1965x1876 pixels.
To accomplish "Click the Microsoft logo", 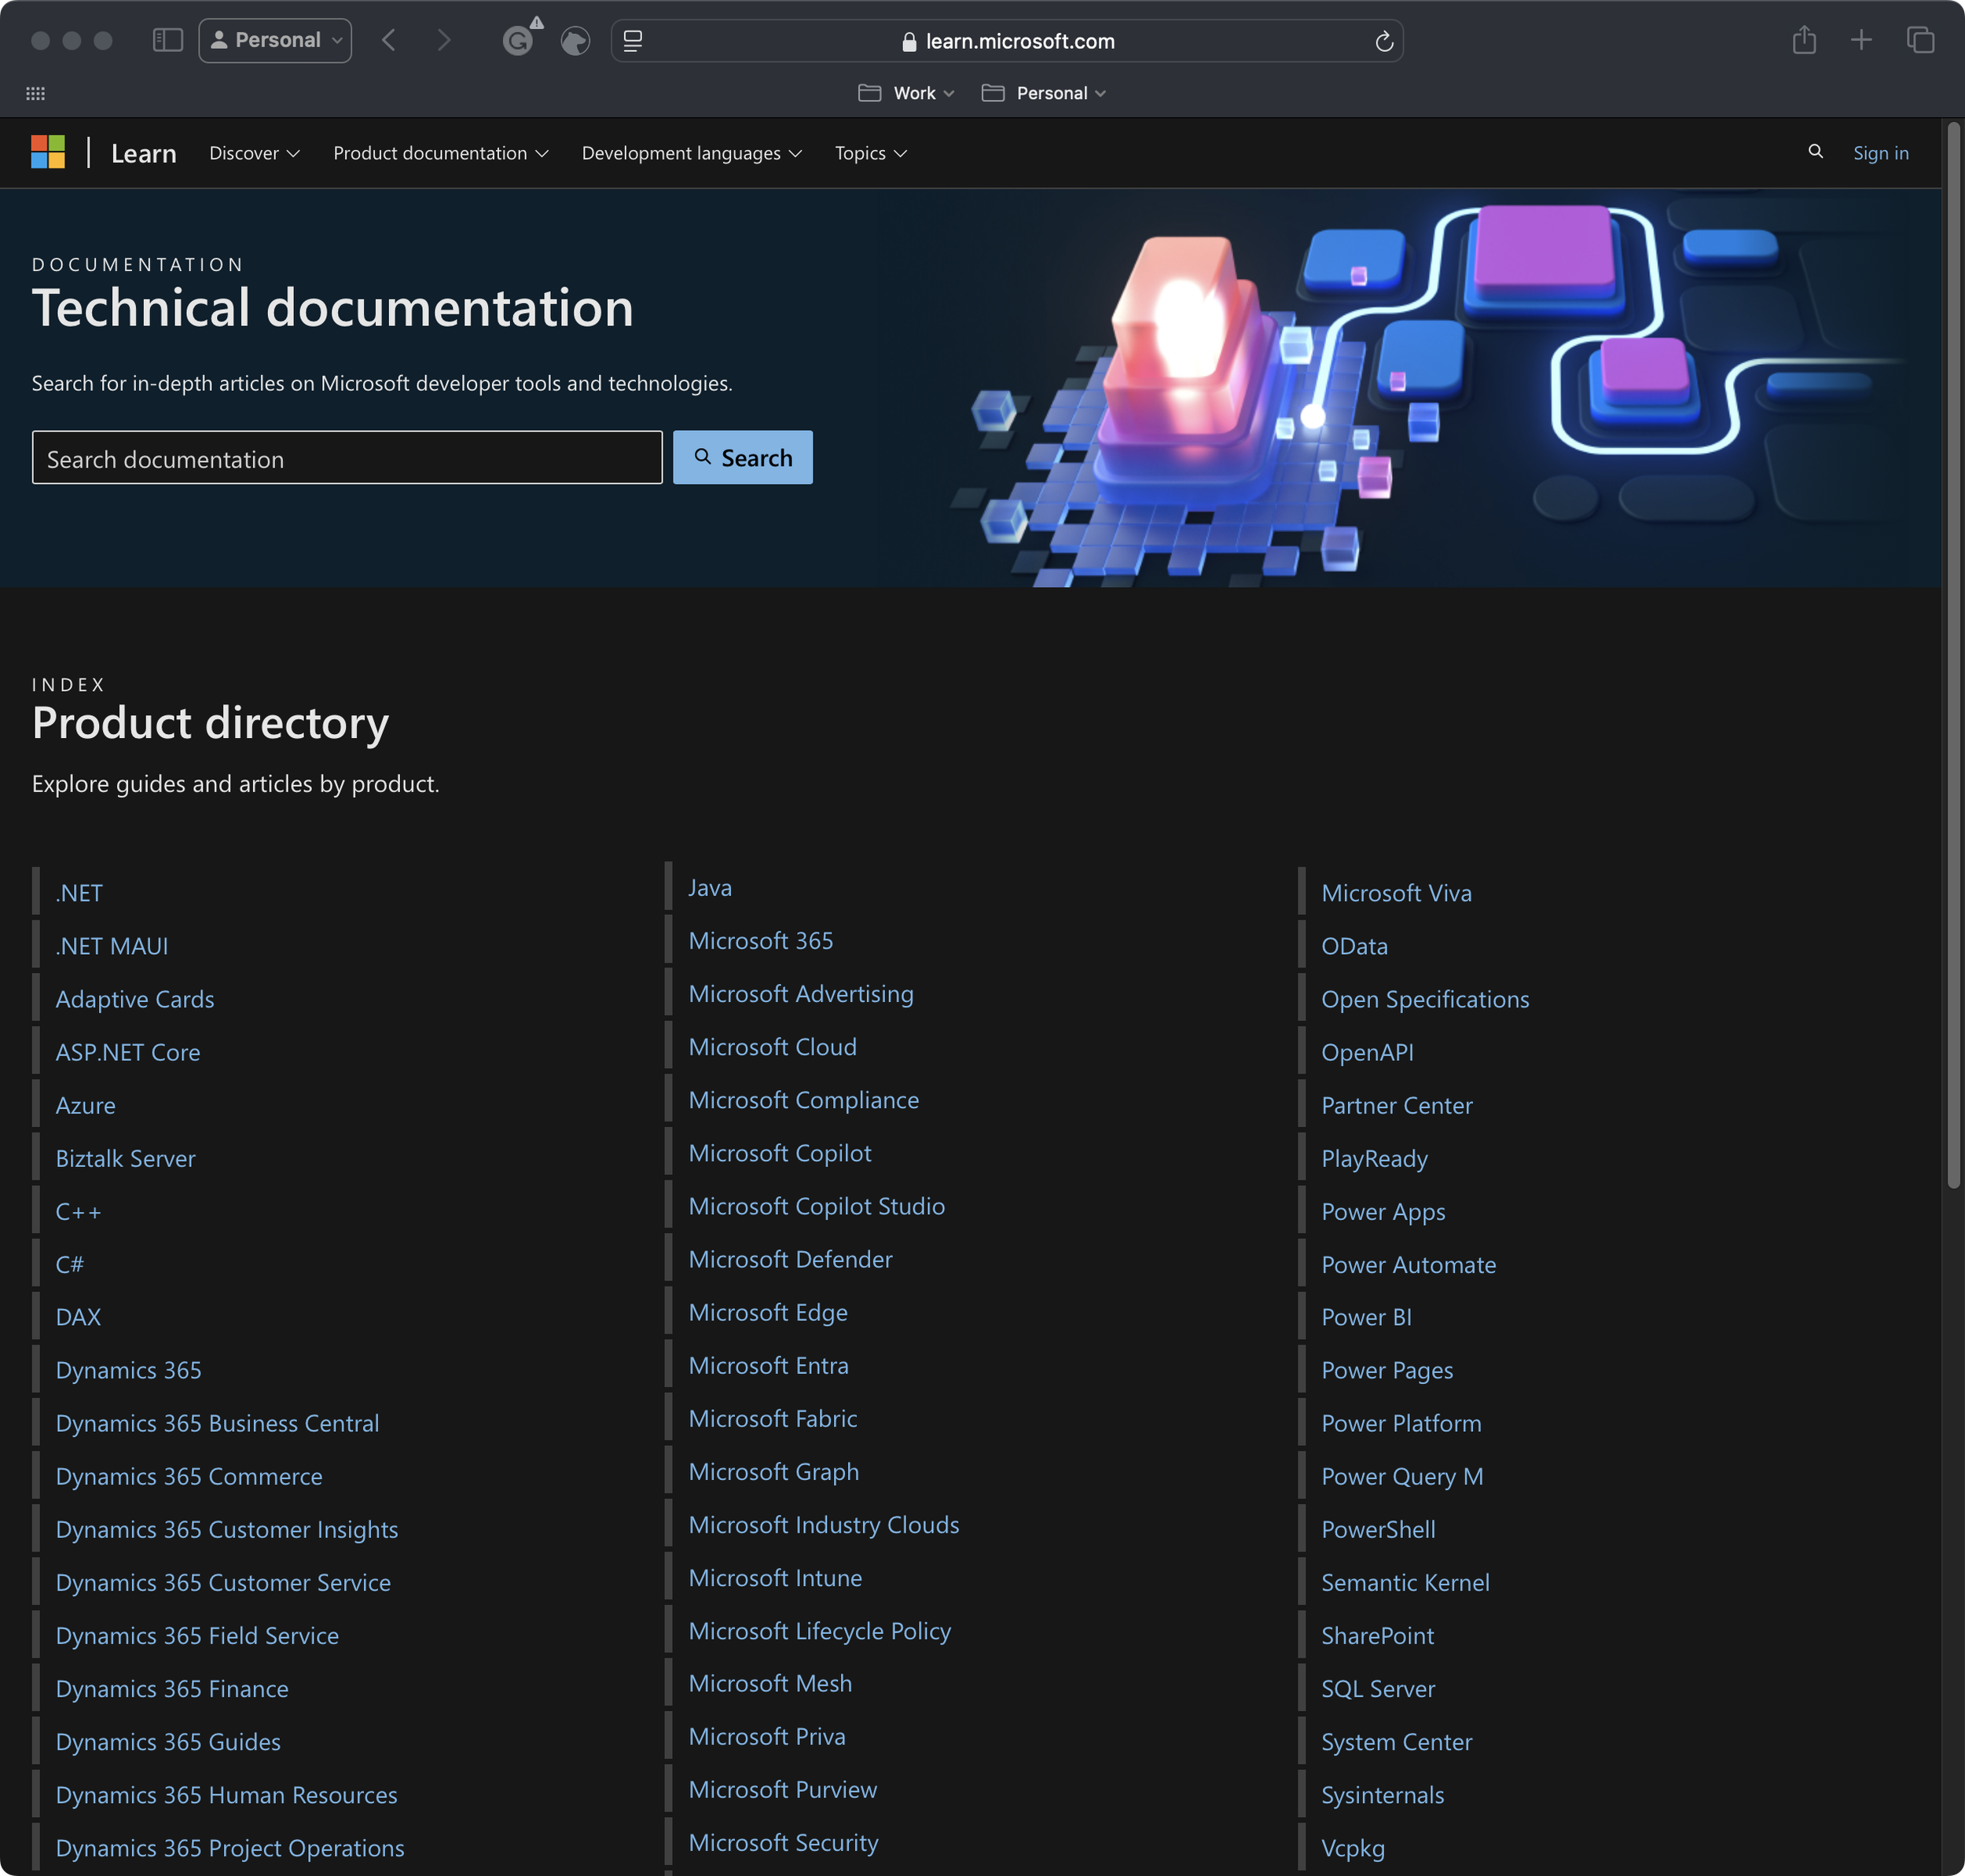I will click(x=48, y=152).
